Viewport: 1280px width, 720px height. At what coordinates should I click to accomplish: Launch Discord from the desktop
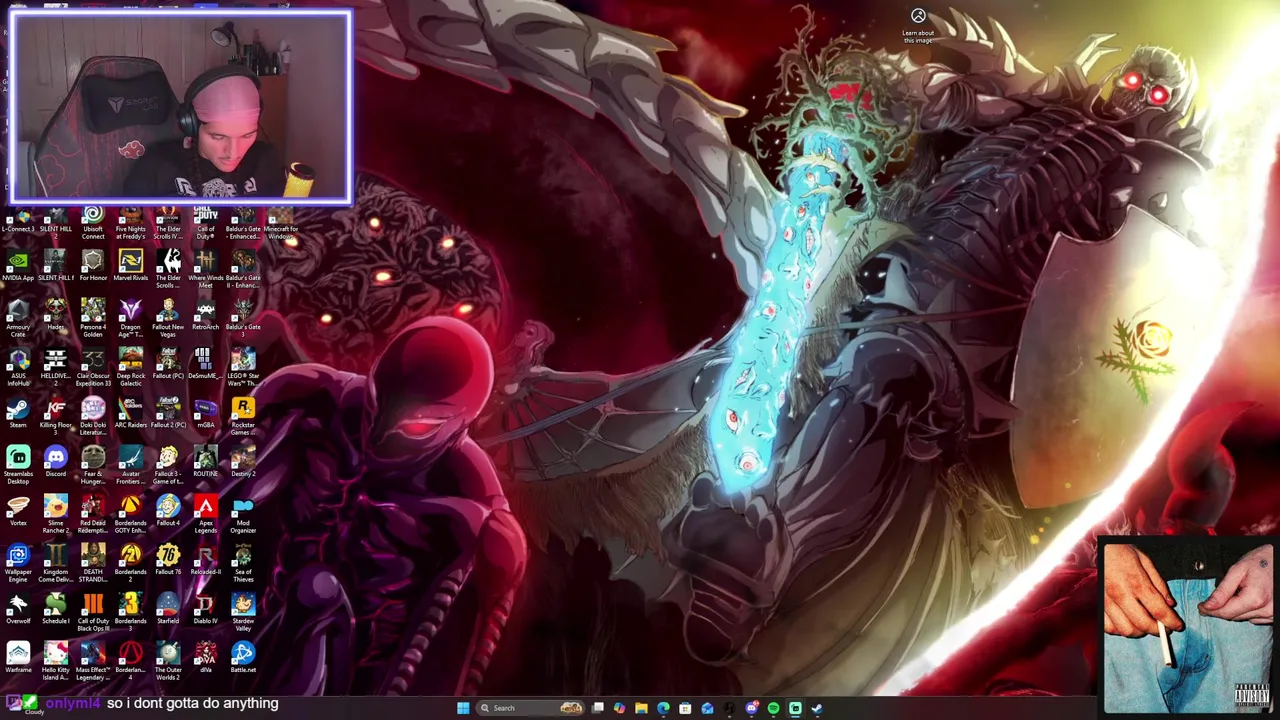coord(55,463)
